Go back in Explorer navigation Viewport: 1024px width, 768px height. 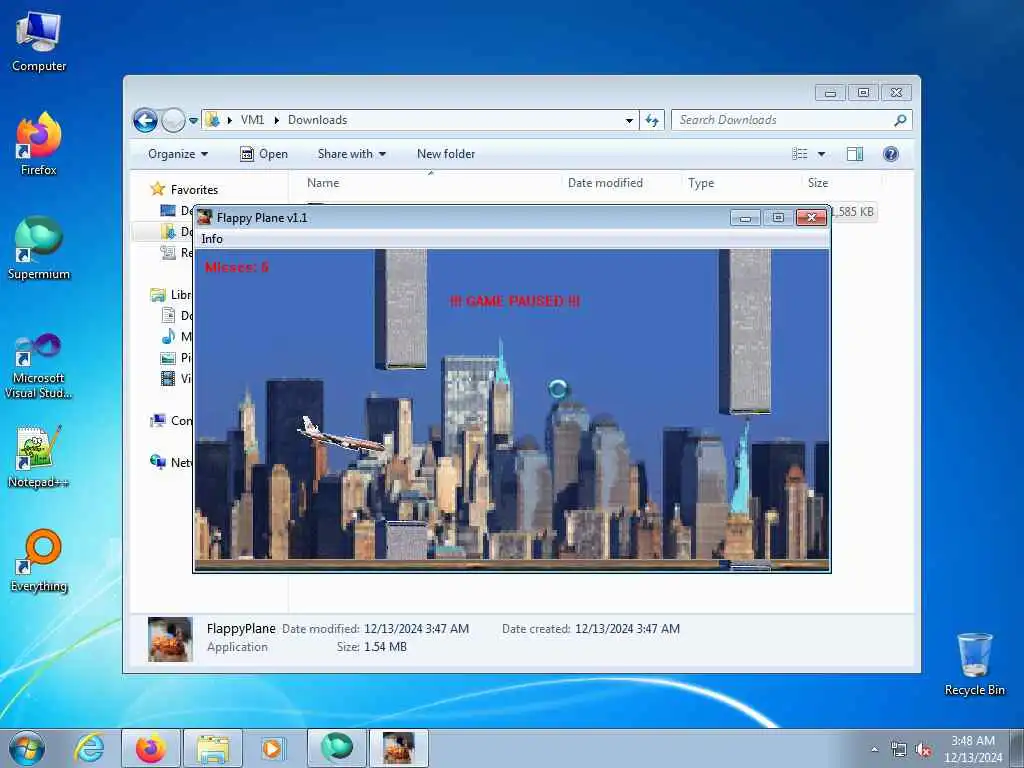pos(146,120)
